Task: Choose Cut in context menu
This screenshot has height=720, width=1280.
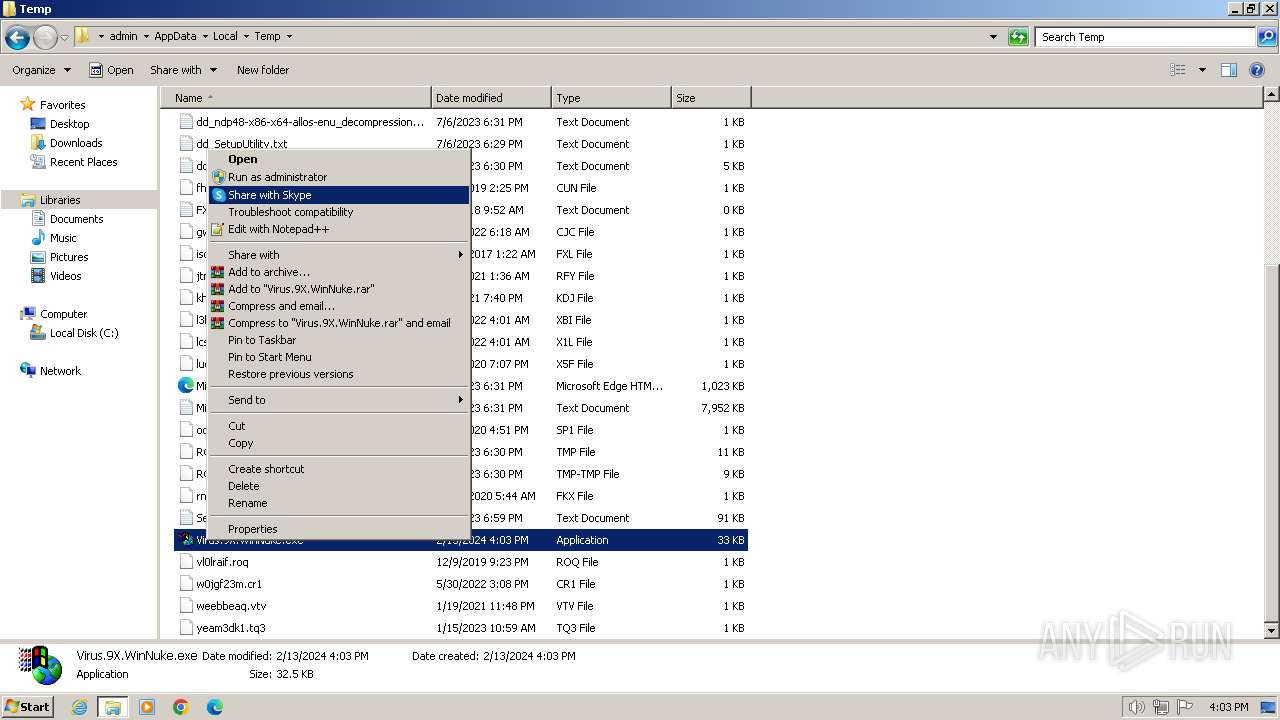Action: [x=338, y=426]
